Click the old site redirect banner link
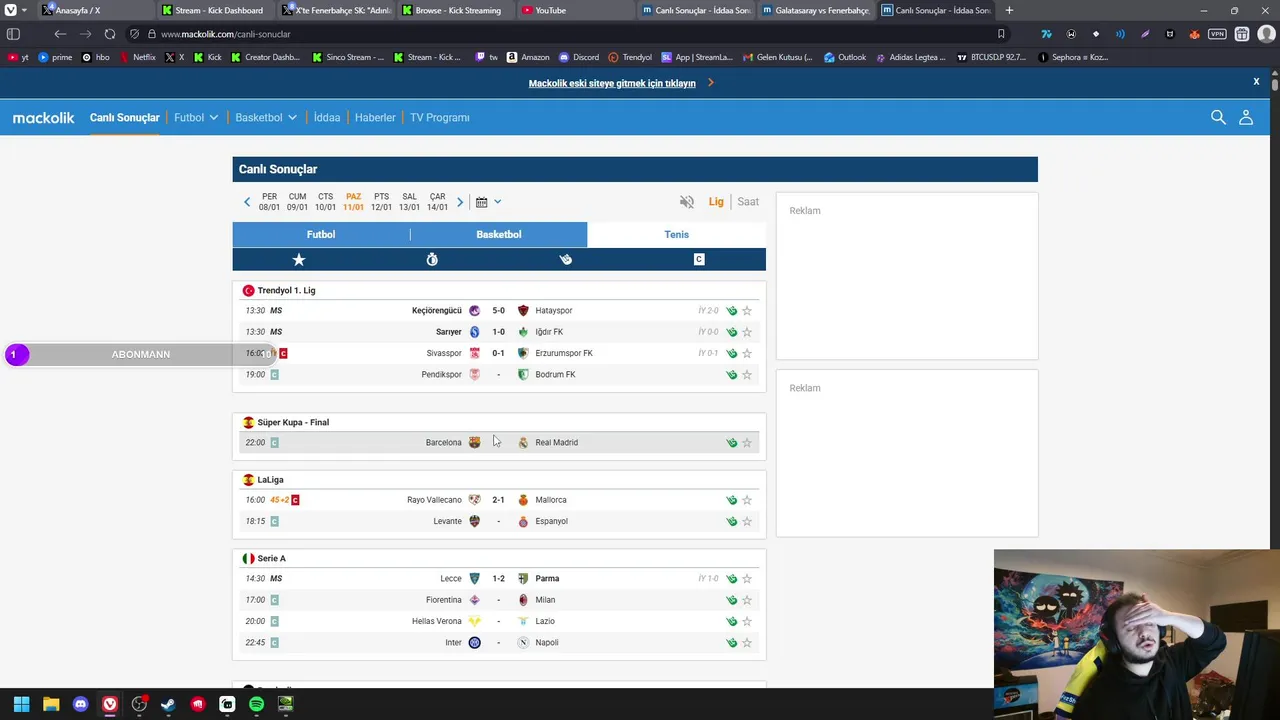1280x720 pixels. click(x=612, y=83)
